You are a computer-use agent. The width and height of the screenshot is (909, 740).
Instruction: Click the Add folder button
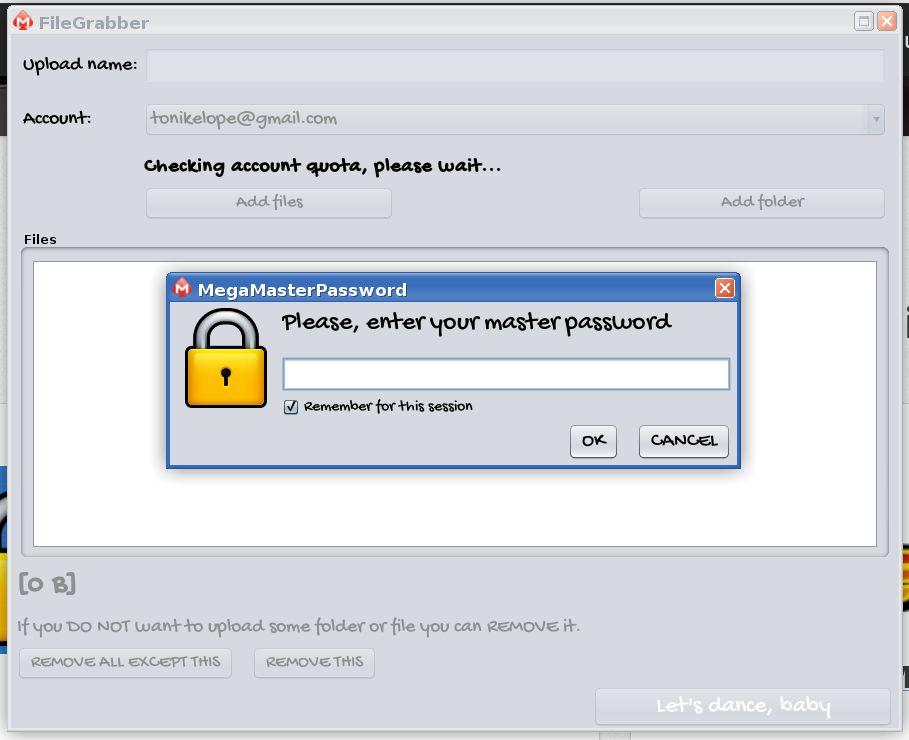pyautogui.click(x=762, y=203)
